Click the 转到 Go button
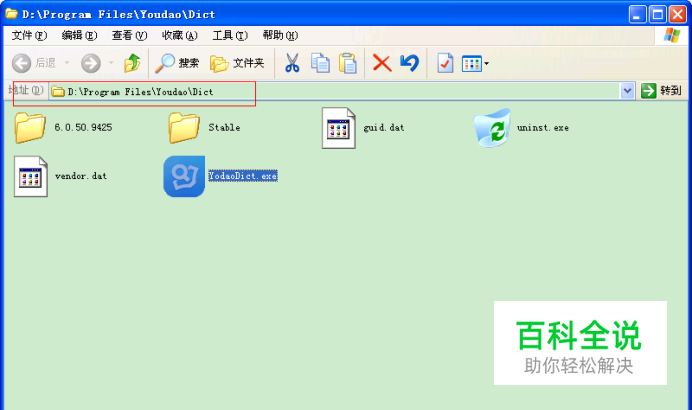 tap(661, 91)
